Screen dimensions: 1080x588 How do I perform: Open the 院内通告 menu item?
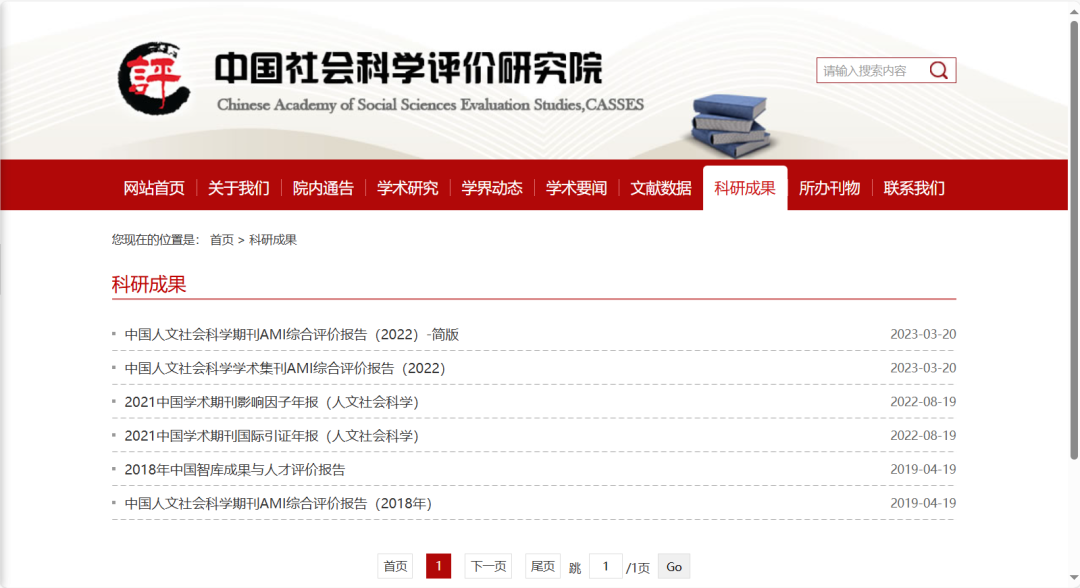[322, 188]
